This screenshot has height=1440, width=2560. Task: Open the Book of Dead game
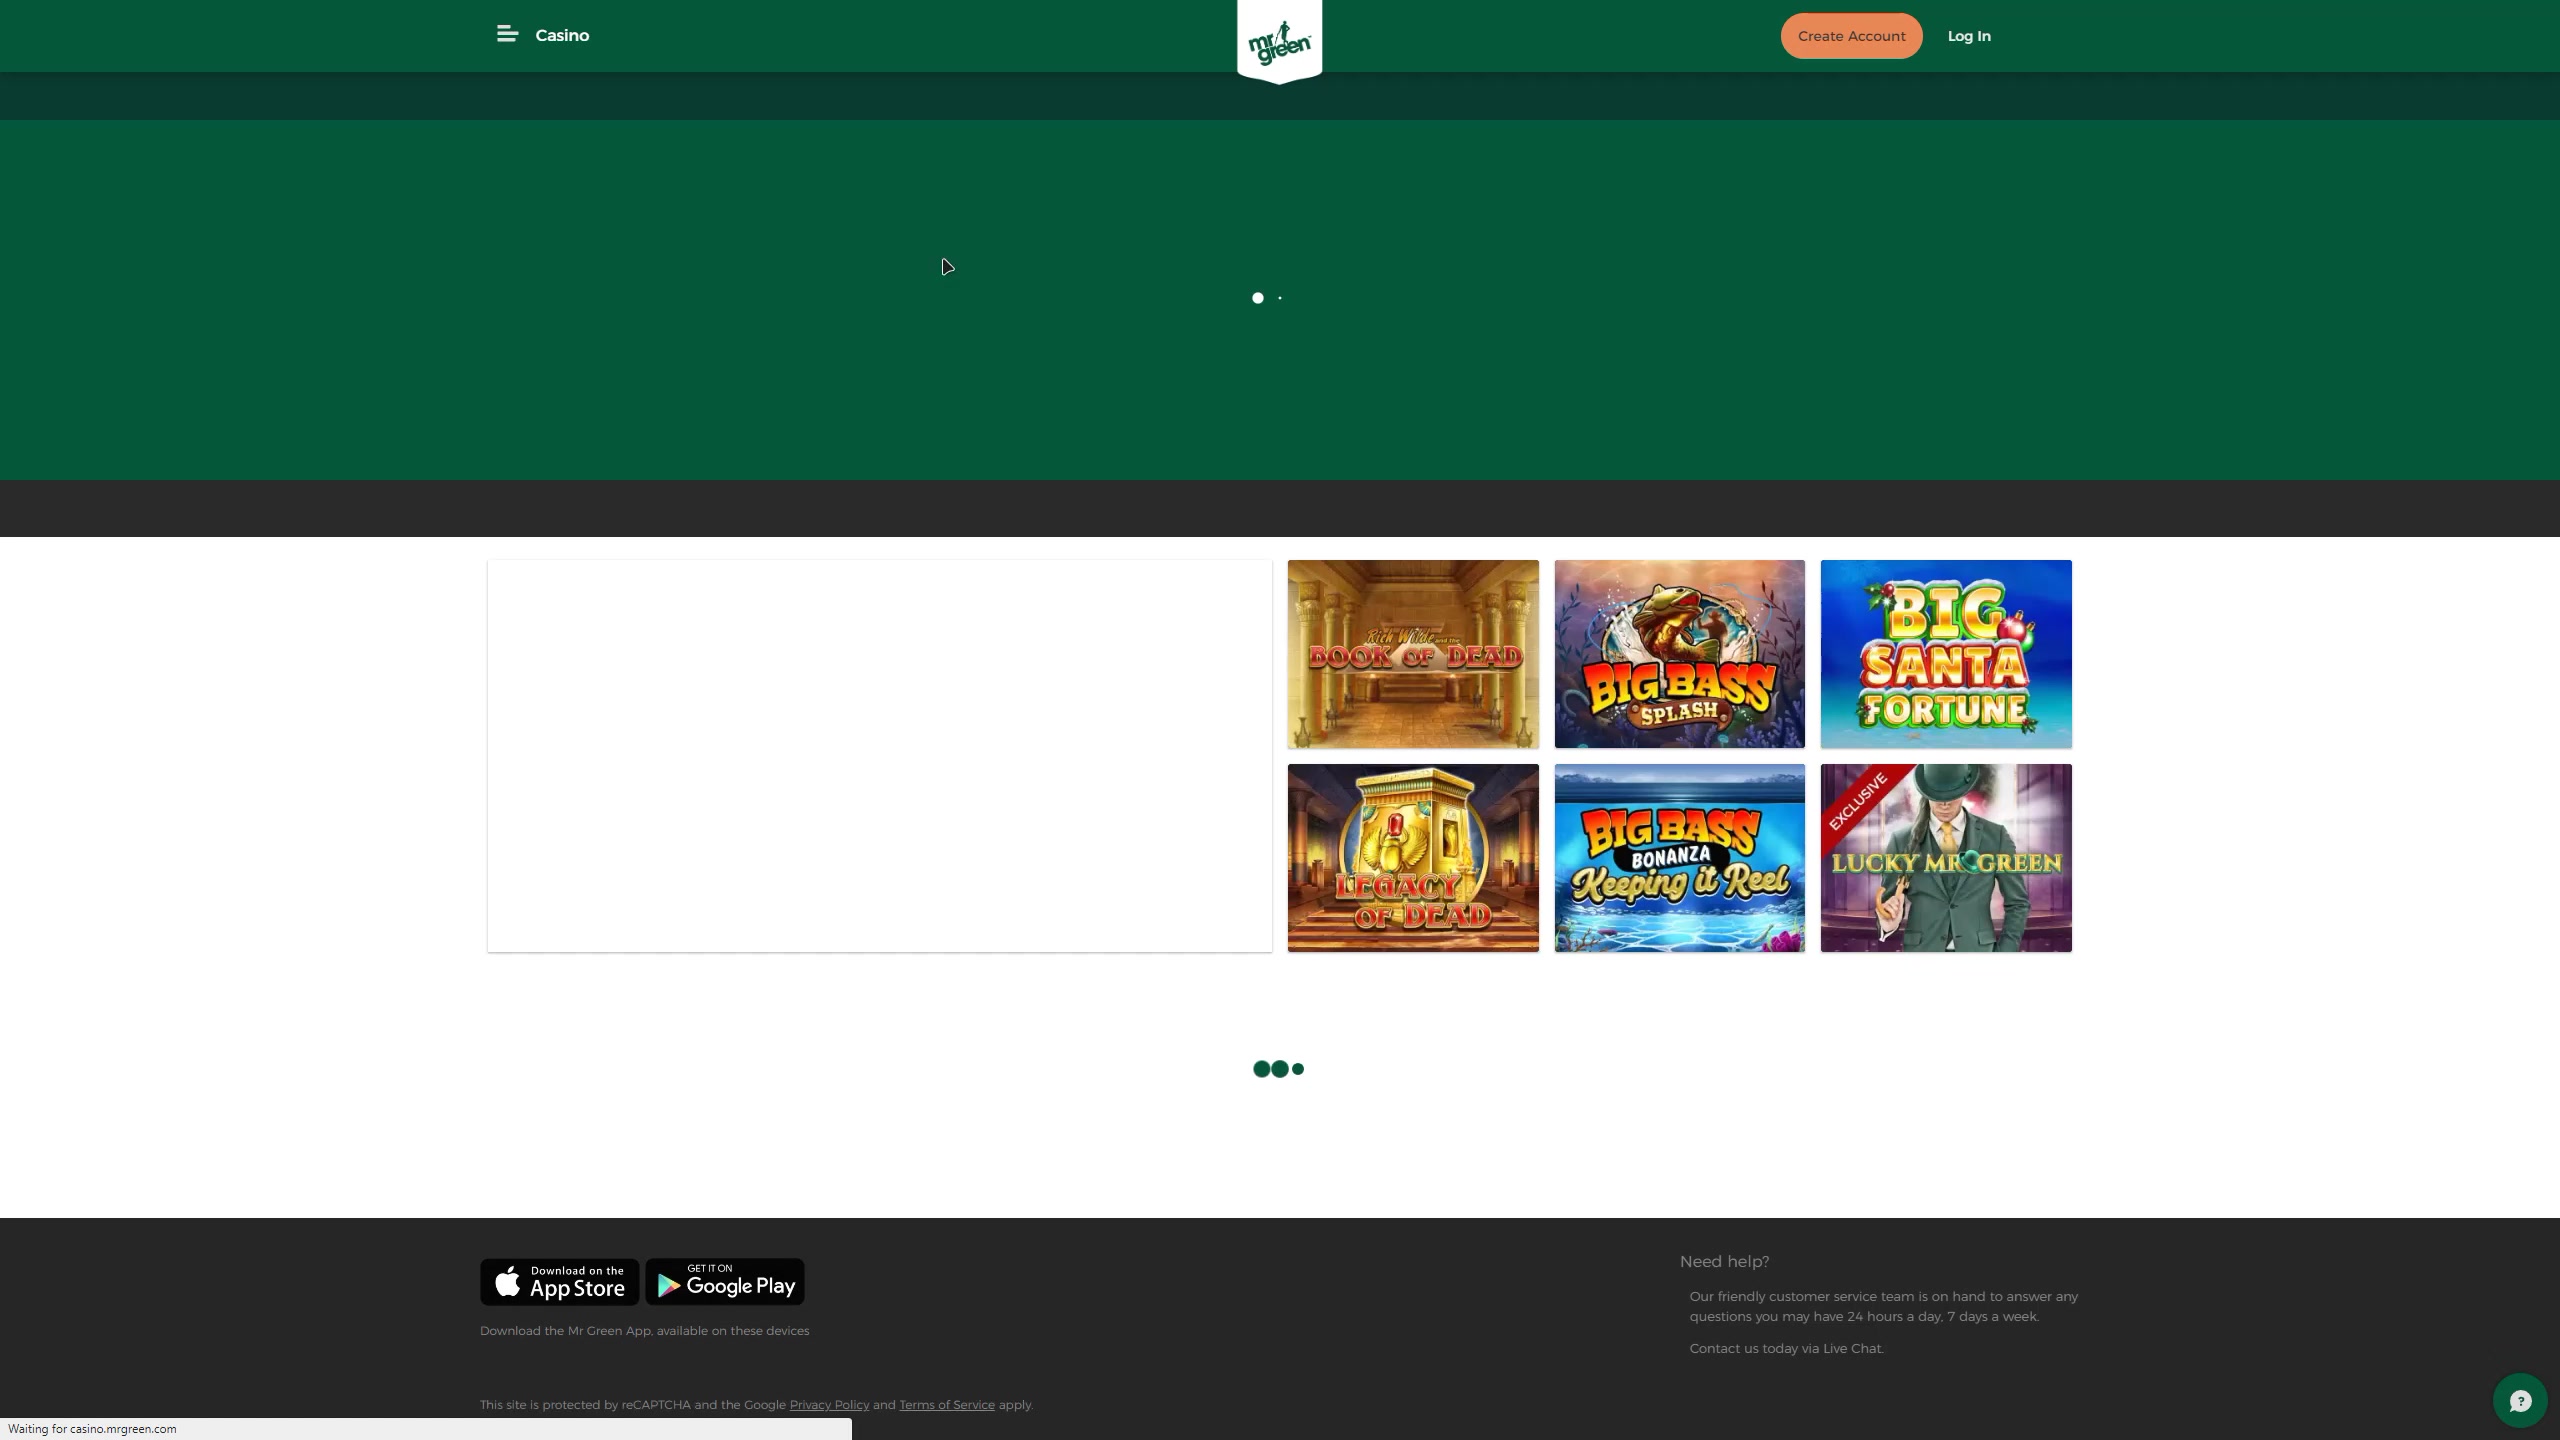1413,654
